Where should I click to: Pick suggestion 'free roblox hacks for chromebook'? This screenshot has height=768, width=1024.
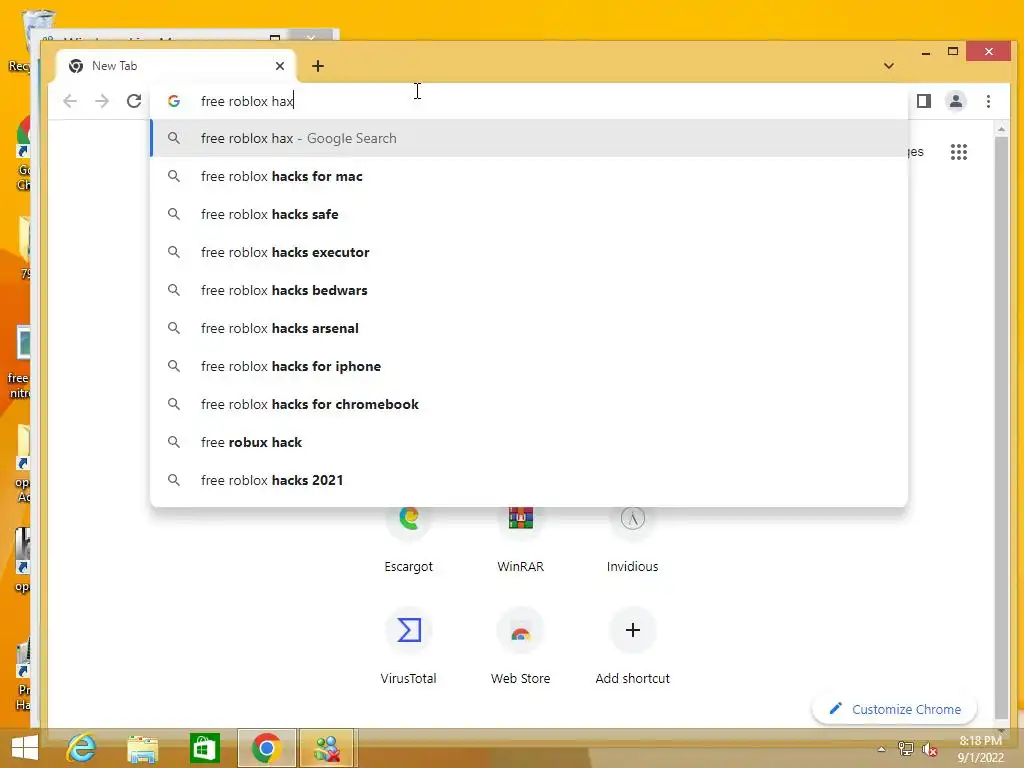pos(529,404)
